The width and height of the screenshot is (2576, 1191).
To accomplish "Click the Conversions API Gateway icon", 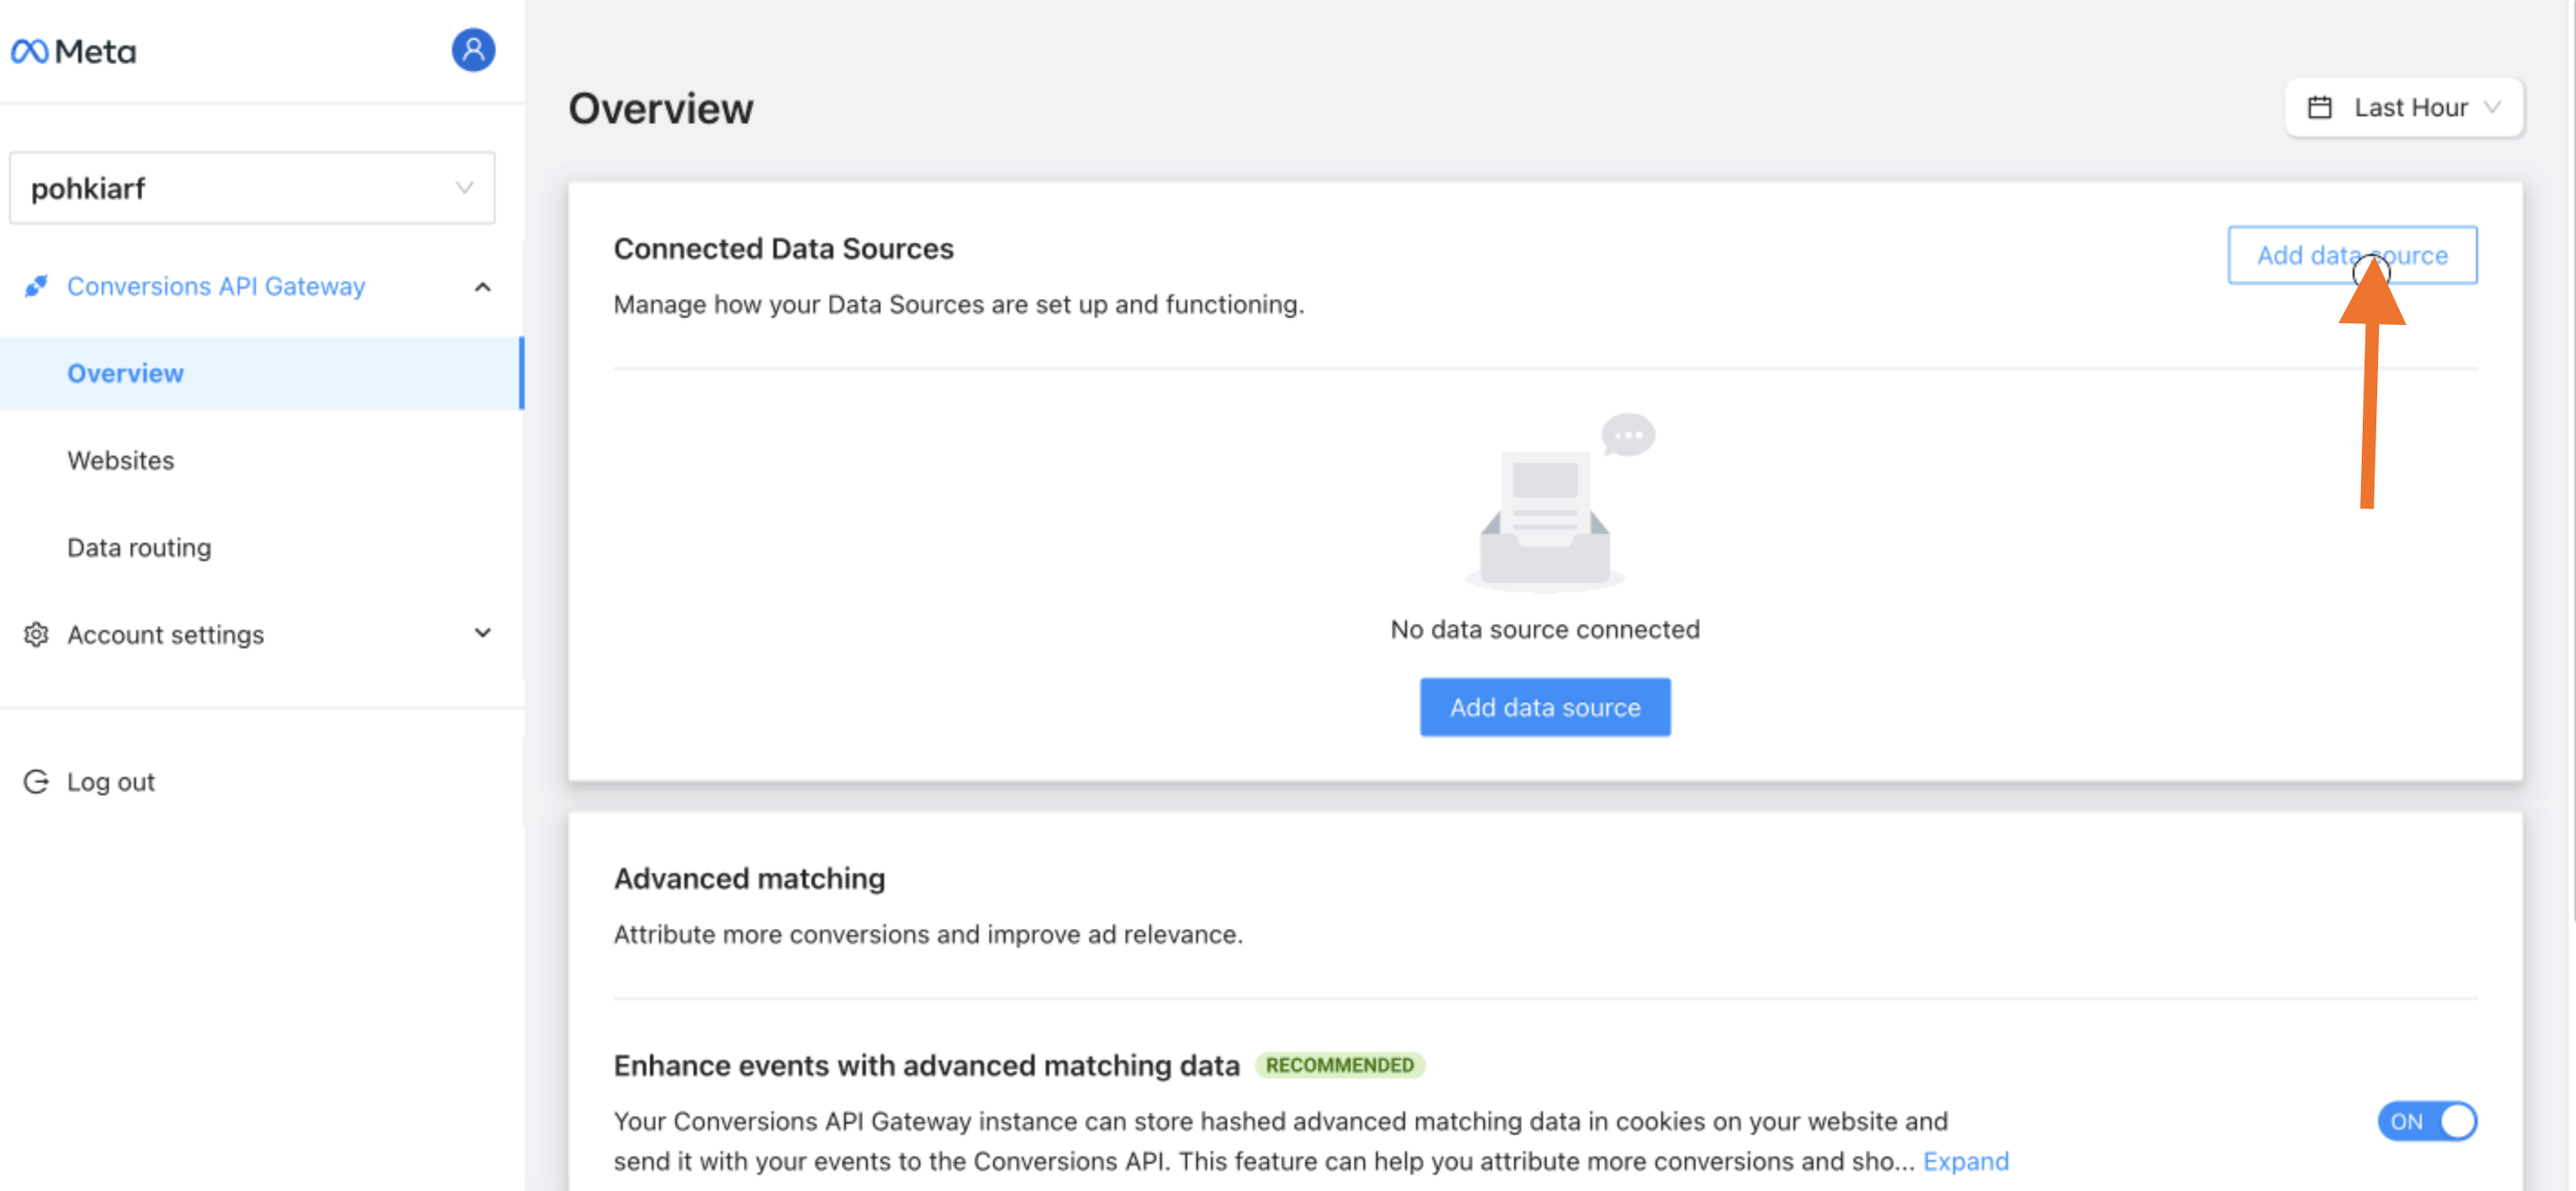I will pos(36,286).
